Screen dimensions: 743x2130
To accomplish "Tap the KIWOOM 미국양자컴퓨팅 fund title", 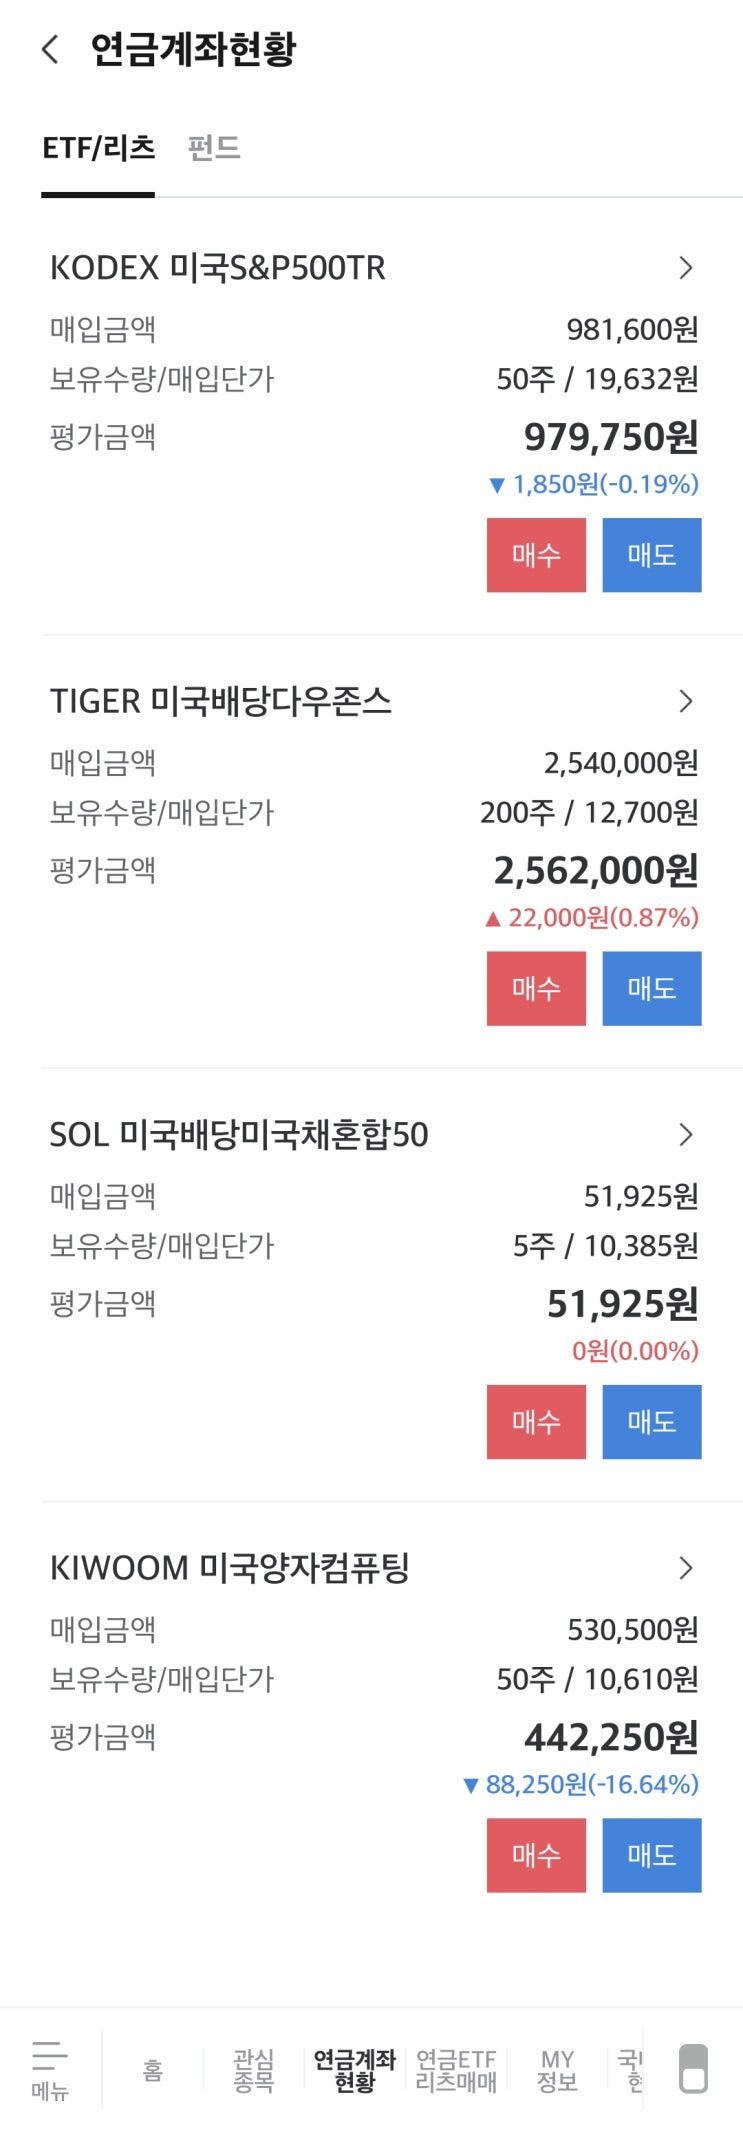I will 230,1567.
